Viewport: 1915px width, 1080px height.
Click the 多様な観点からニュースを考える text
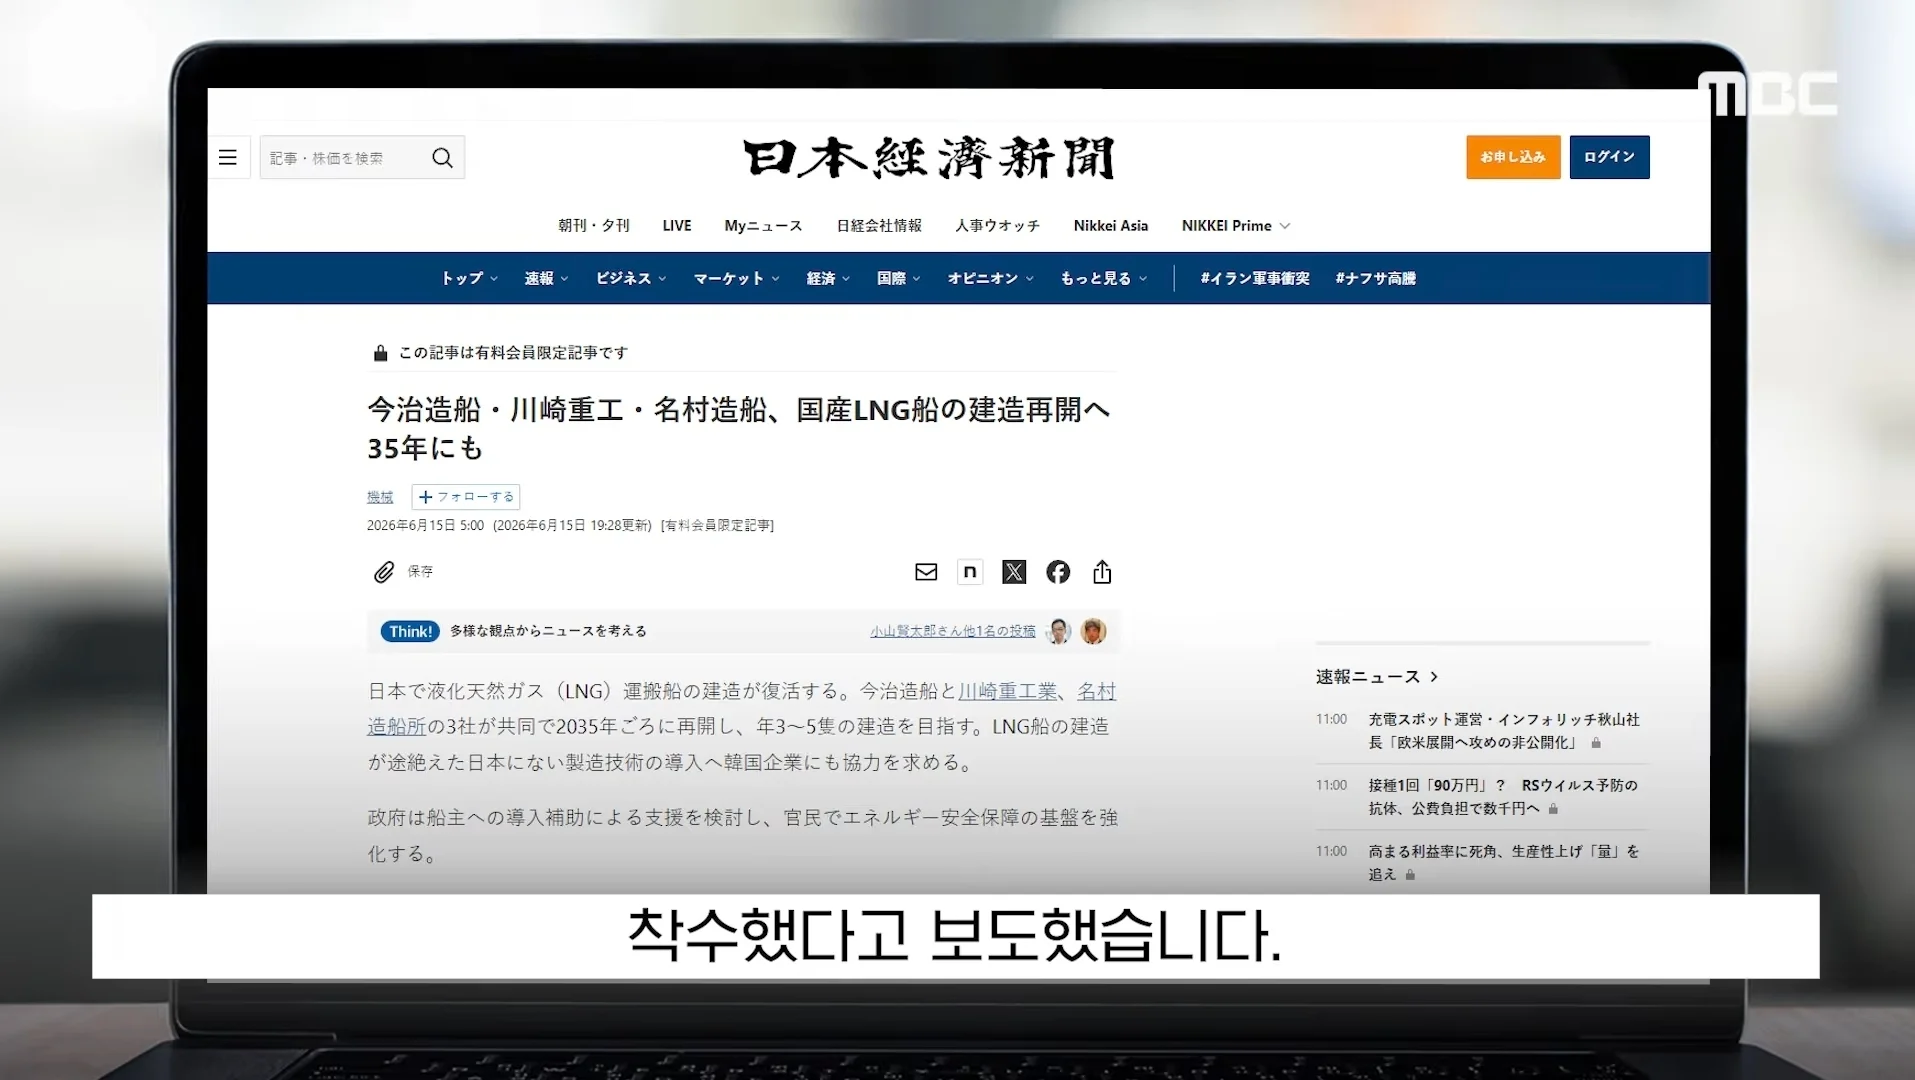coord(548,631)
